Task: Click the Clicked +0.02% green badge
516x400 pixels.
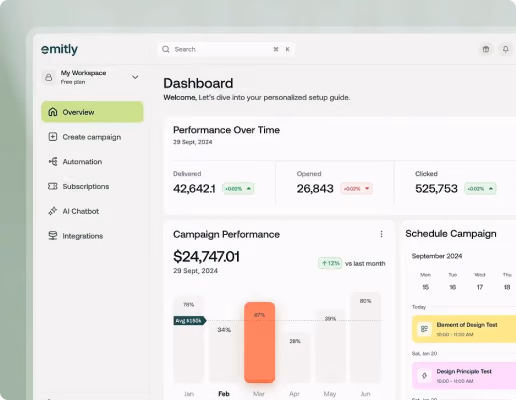Action: click(480, 189)
